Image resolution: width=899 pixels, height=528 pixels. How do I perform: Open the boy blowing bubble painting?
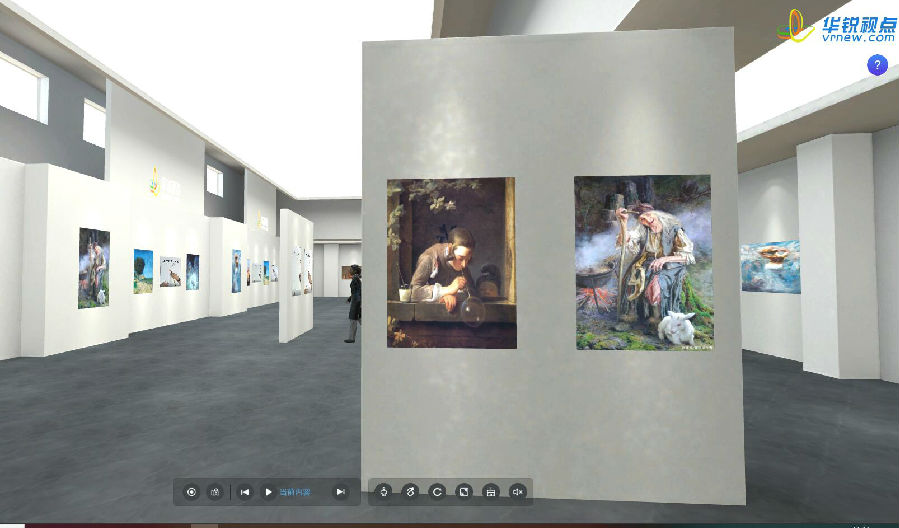(x=451, y=263)
